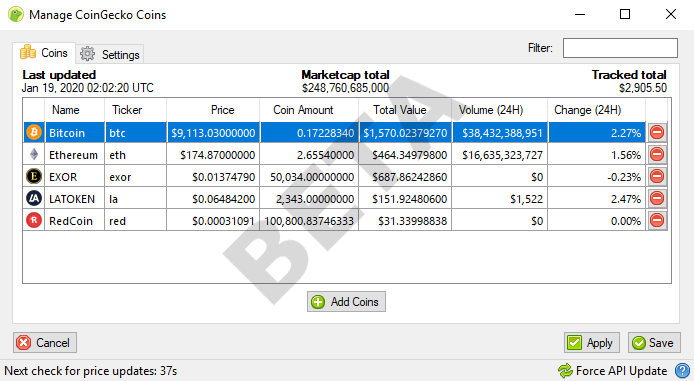Open the help question mark icon

tap(682, 371)
